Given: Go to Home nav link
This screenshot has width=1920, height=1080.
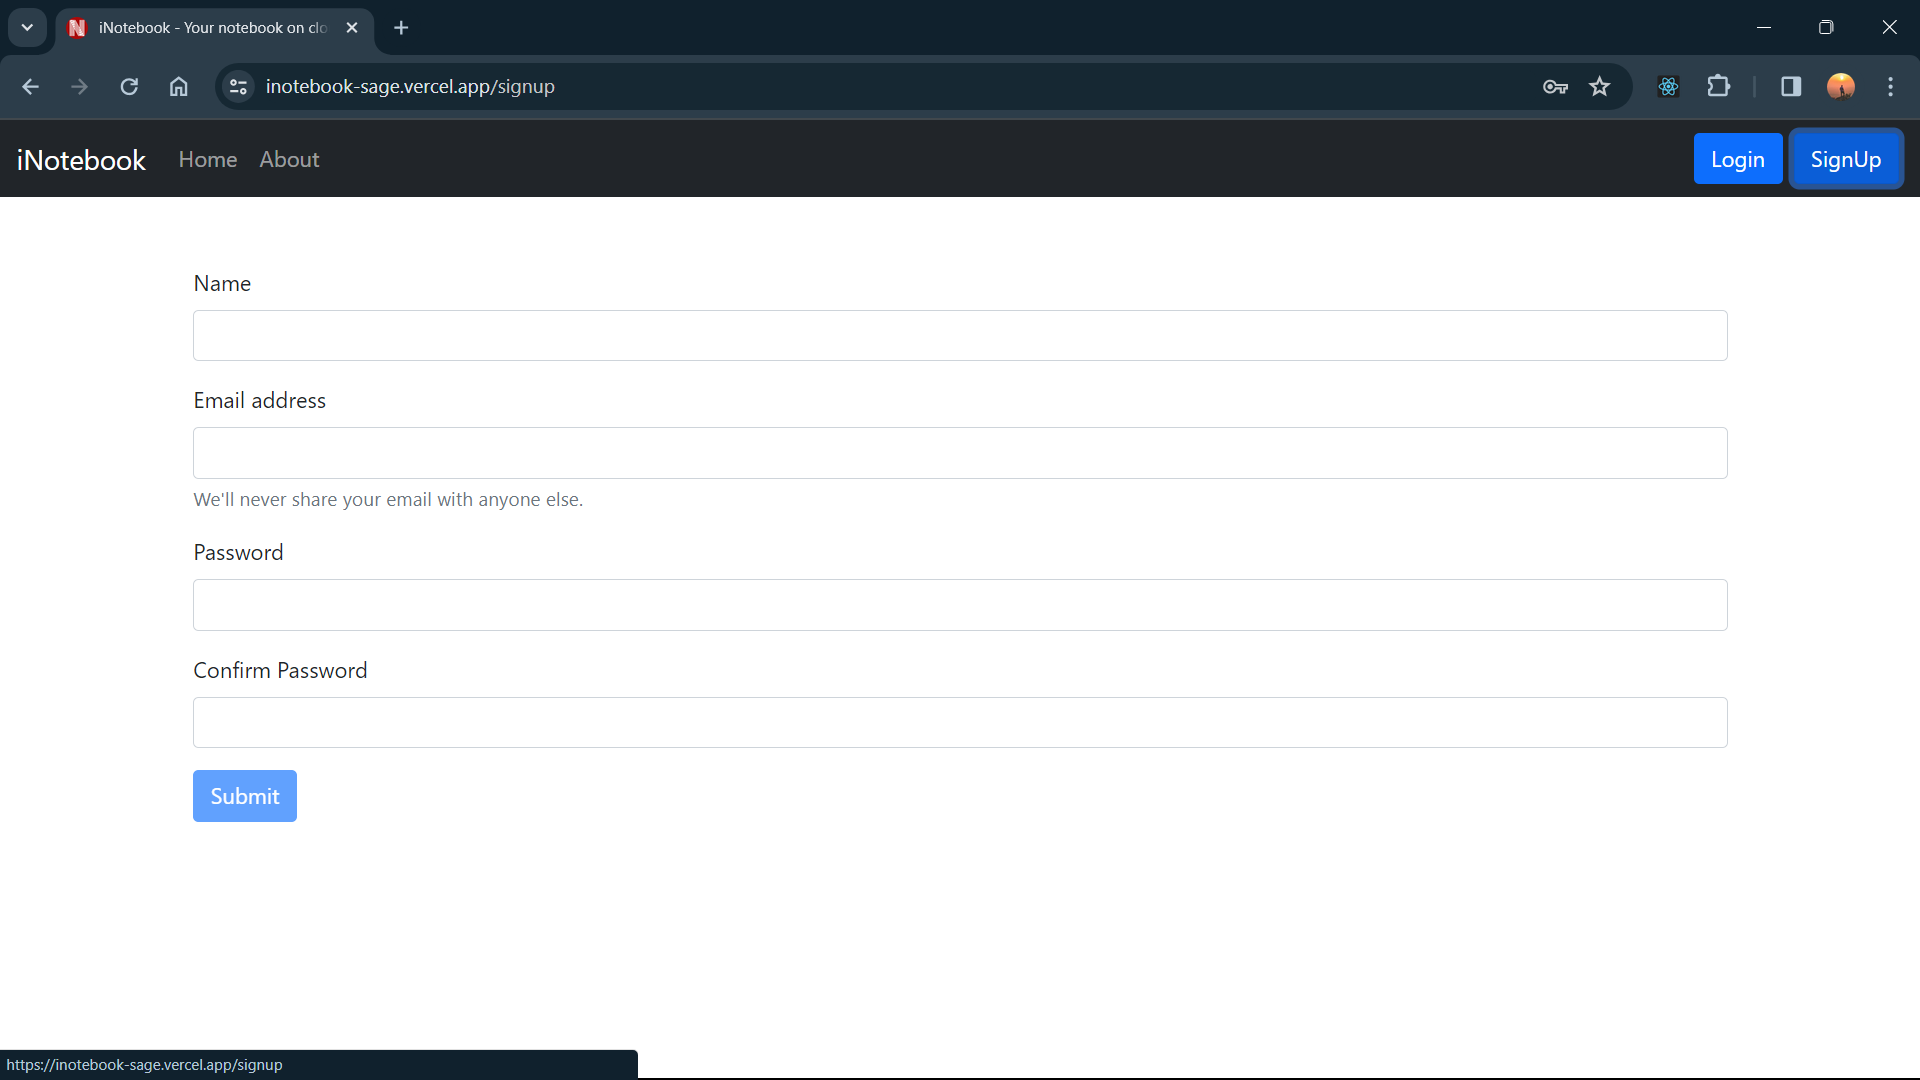Looking at the screenshot, I should click(208, 160).
